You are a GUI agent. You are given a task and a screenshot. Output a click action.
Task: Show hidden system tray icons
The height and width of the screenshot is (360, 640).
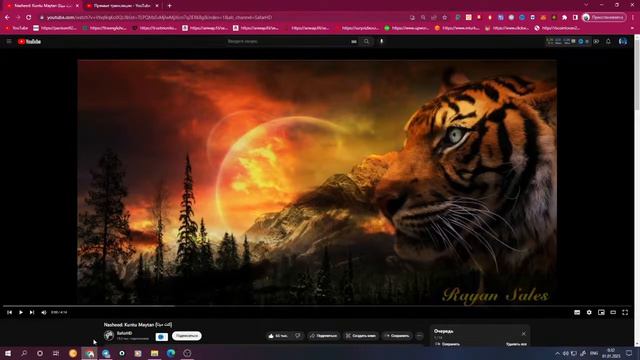pyautogui.click(x=557, y=353)
